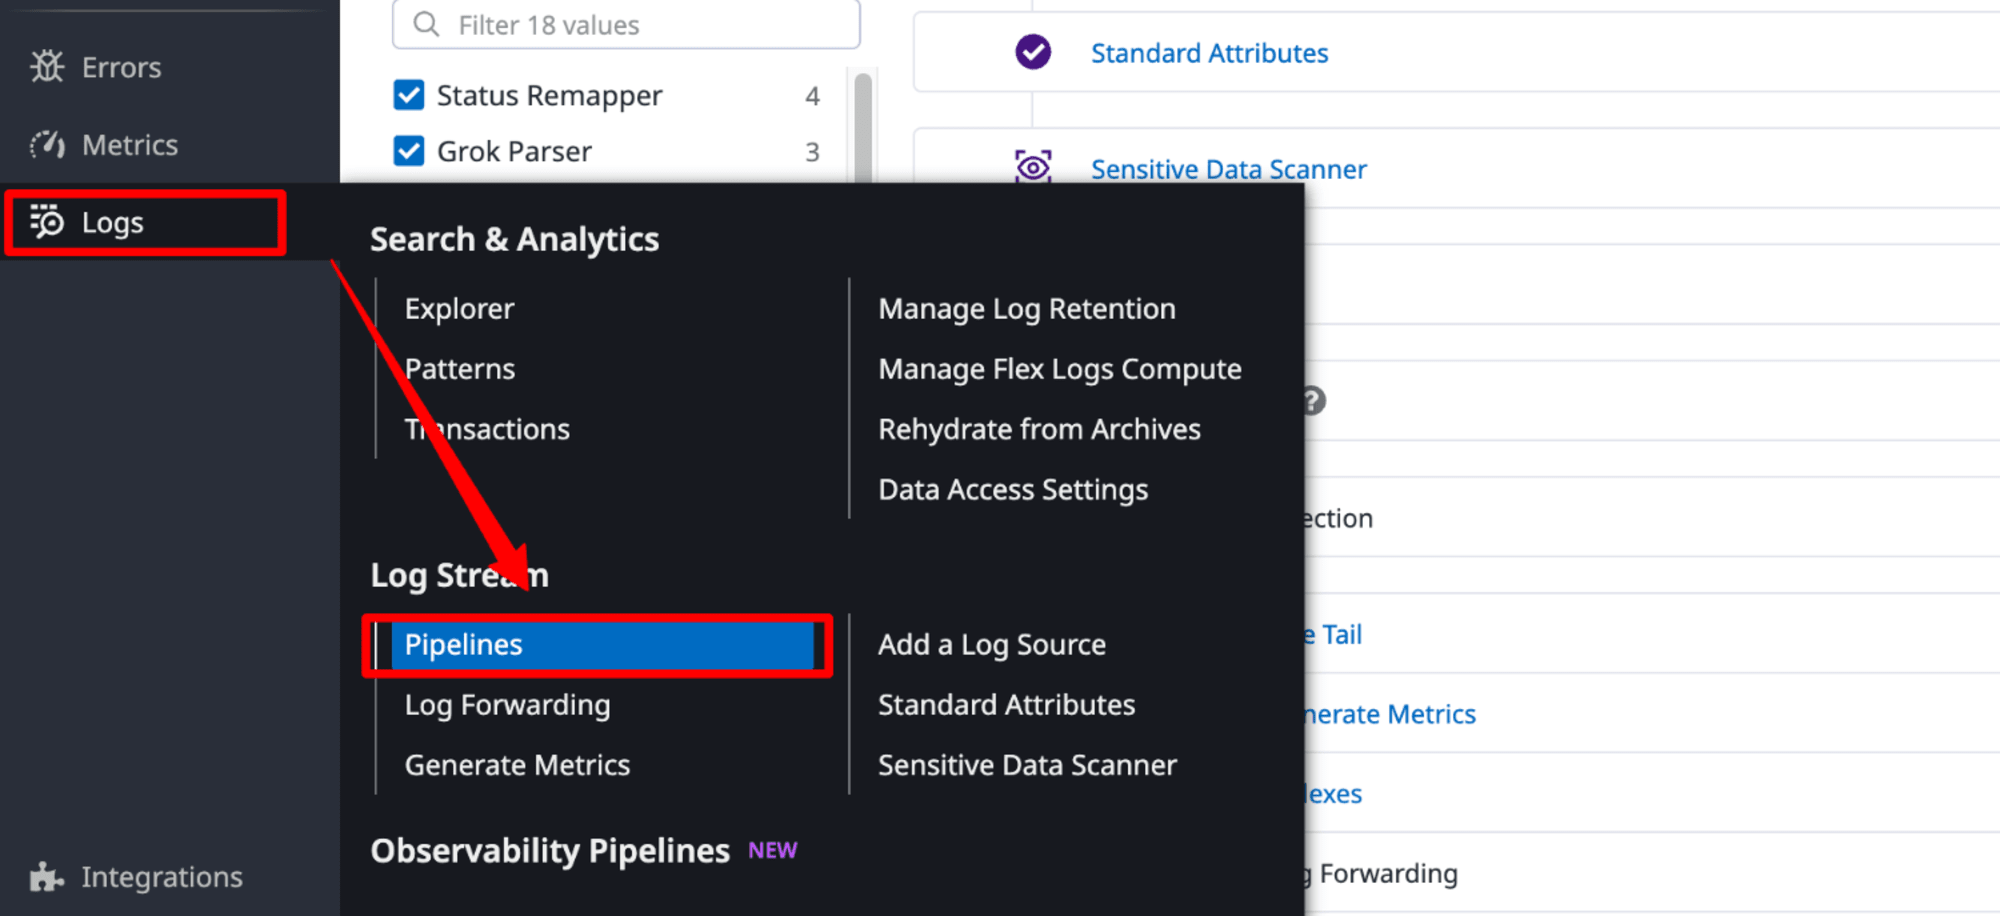2000x916 pixels.
Task: Click the Standard Attributes link in page
Action: (x=1209, y=53)
